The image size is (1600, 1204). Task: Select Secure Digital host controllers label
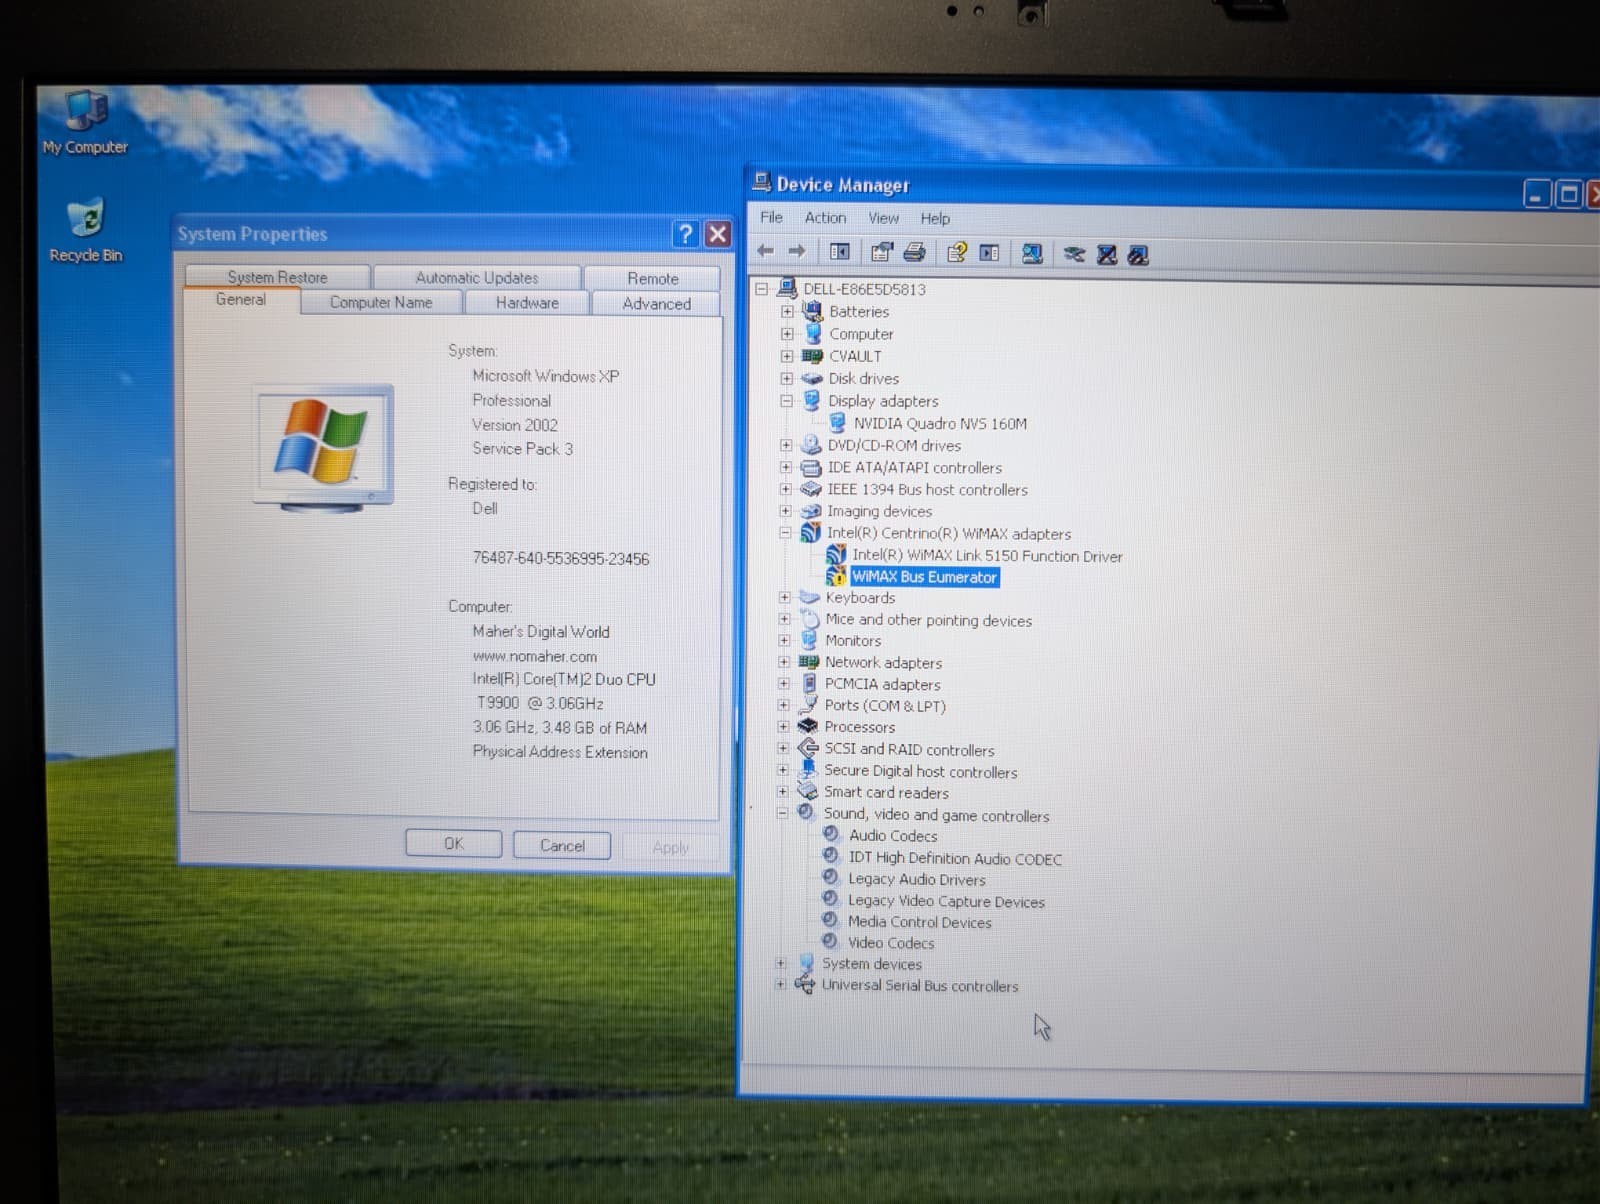coord(920,771)
